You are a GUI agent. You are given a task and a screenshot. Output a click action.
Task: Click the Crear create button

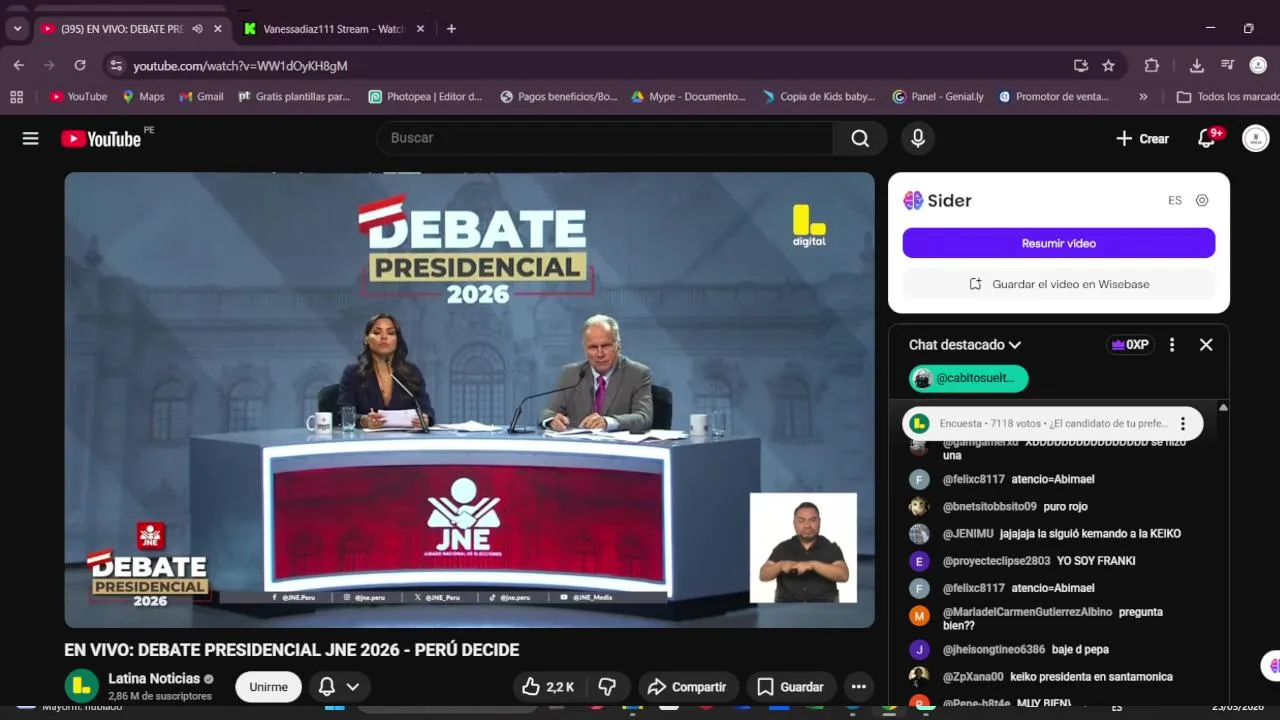(1142, 139)
